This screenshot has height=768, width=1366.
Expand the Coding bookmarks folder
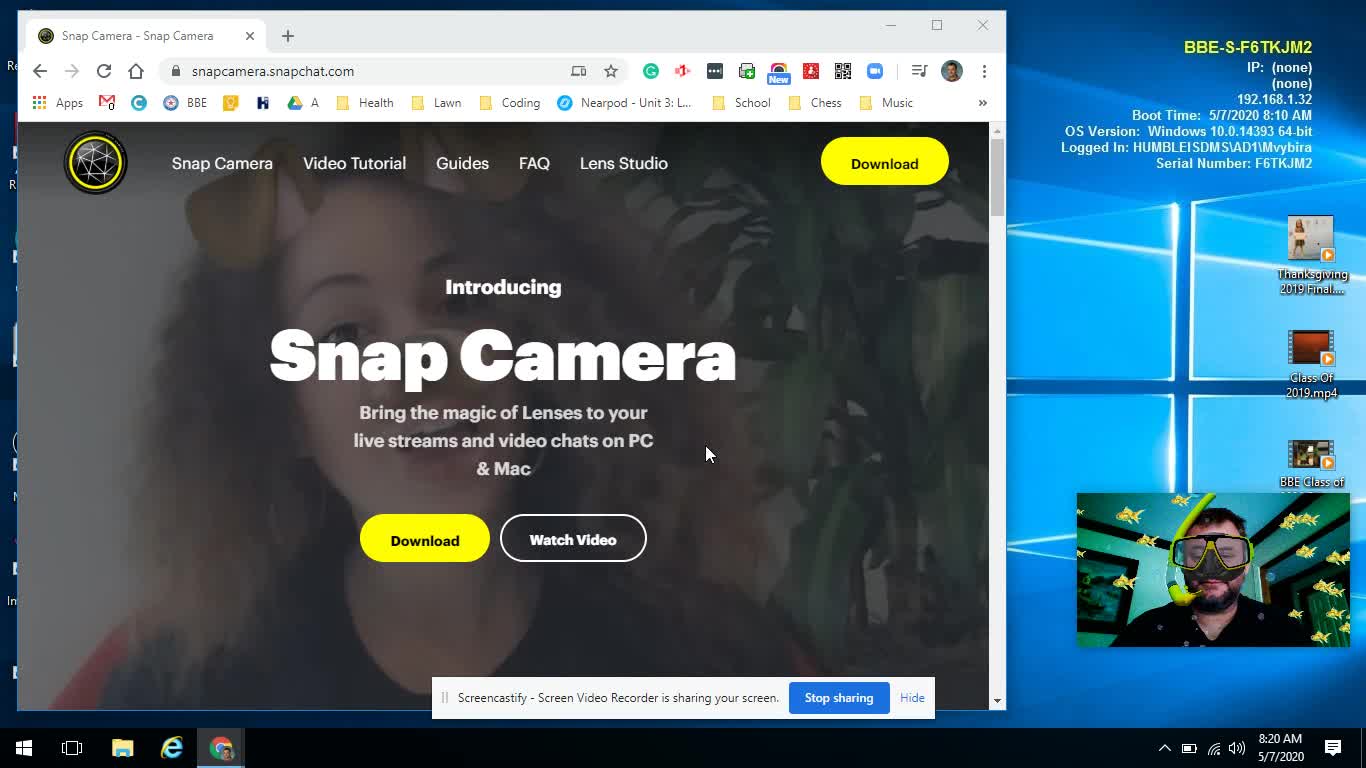click(x=510, y=102)
